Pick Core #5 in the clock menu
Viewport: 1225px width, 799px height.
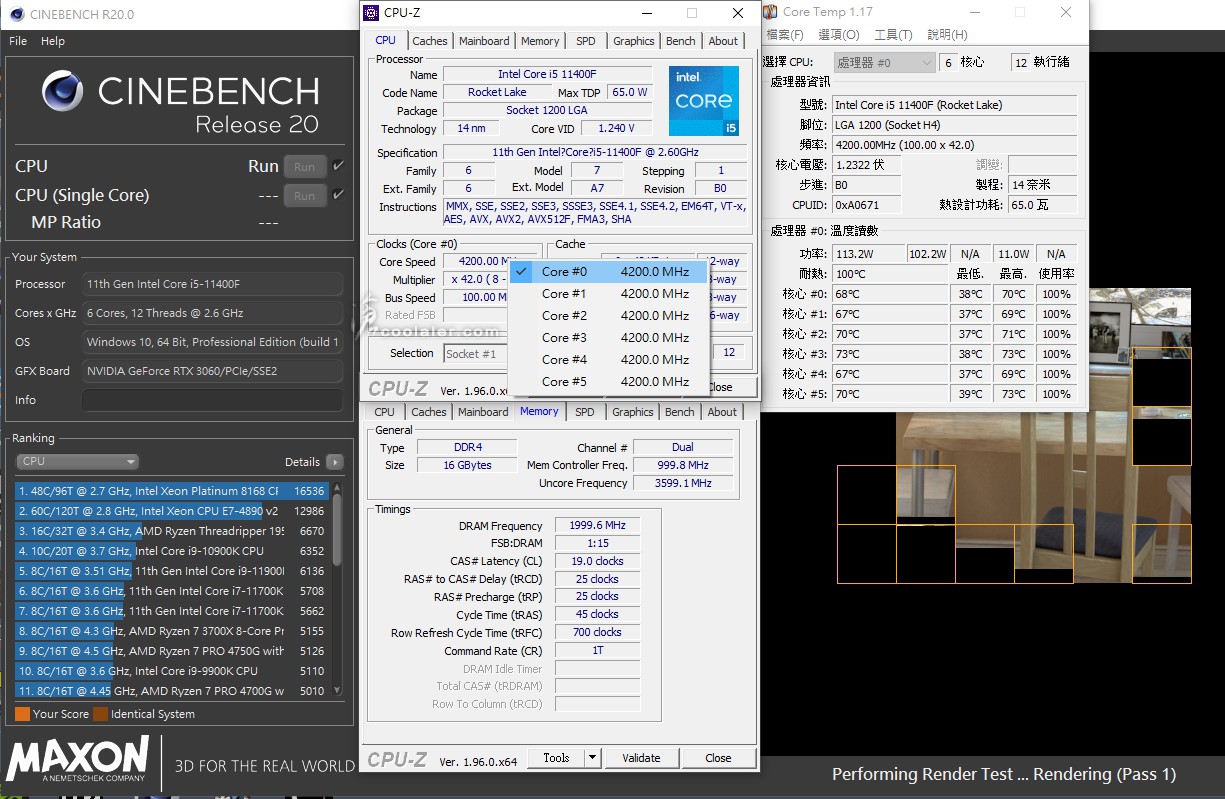click(609, 381)
